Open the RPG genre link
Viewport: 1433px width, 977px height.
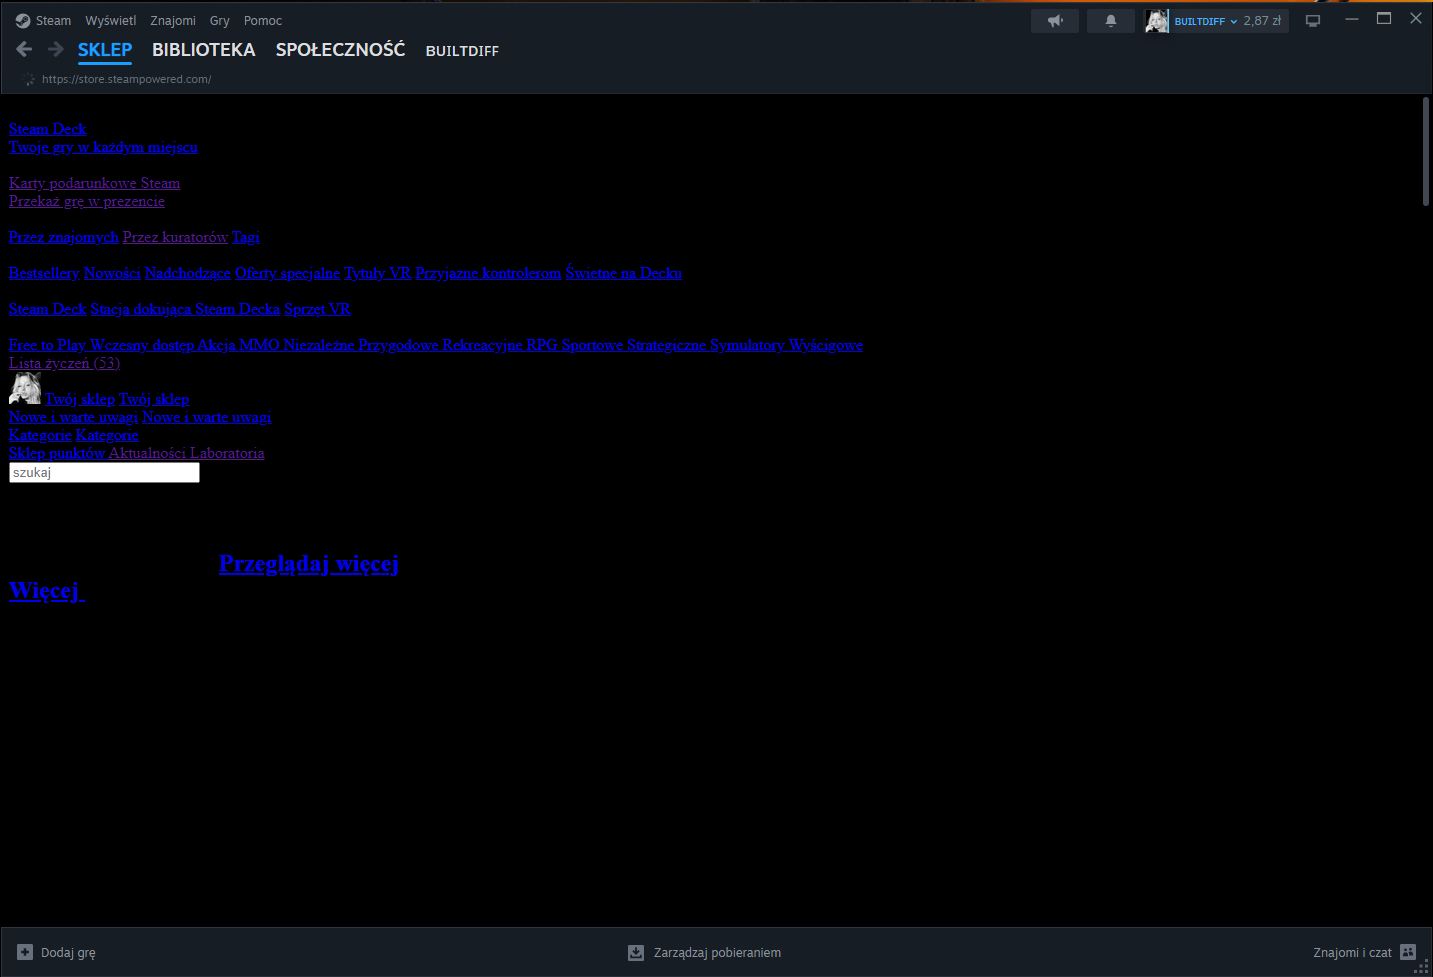pos(543,345)
